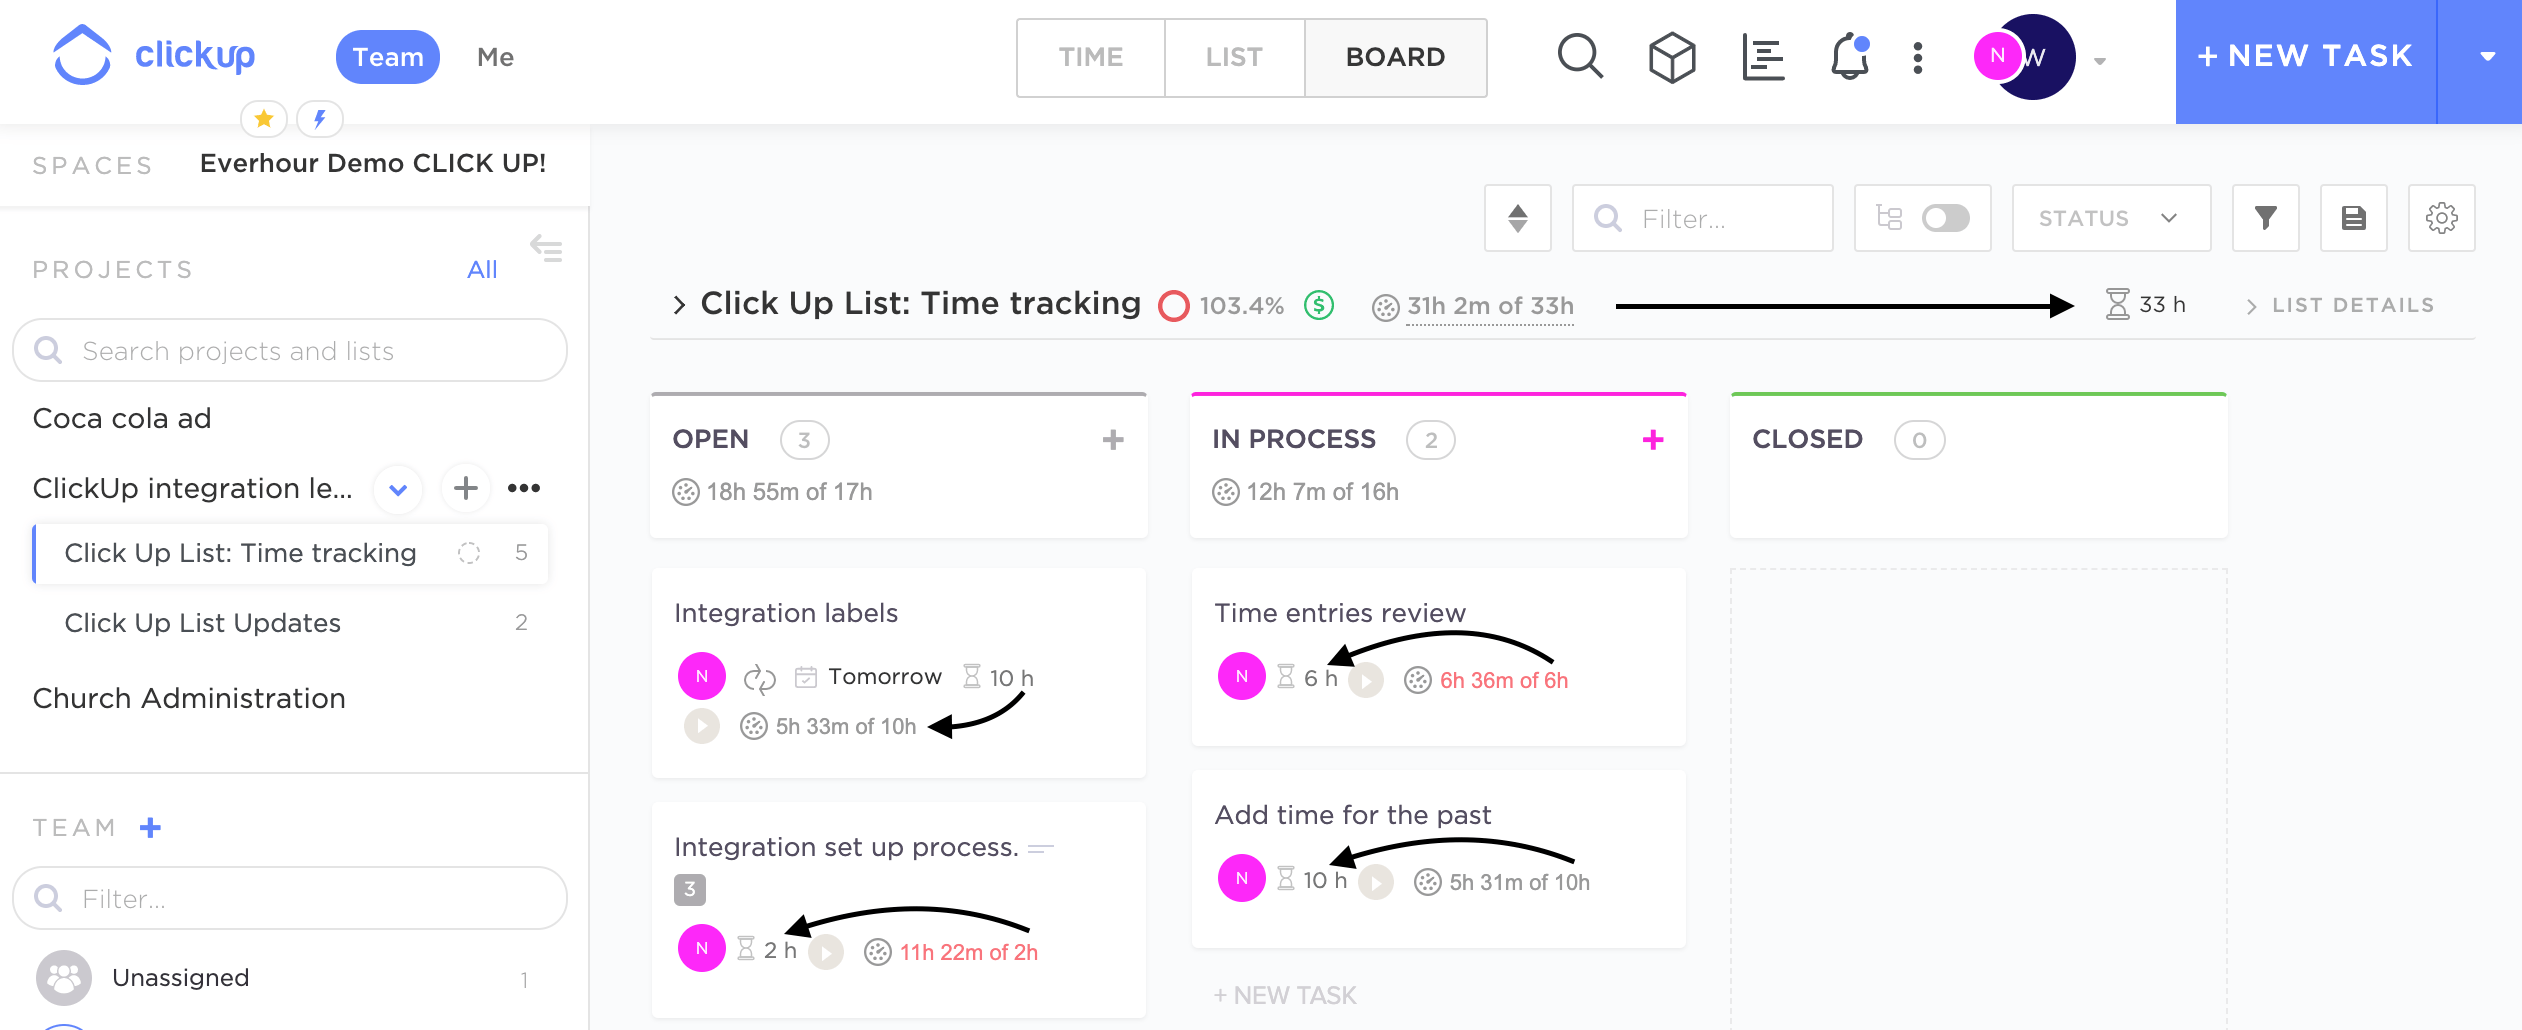Open the STATUS grouping dropdown

2110,218
